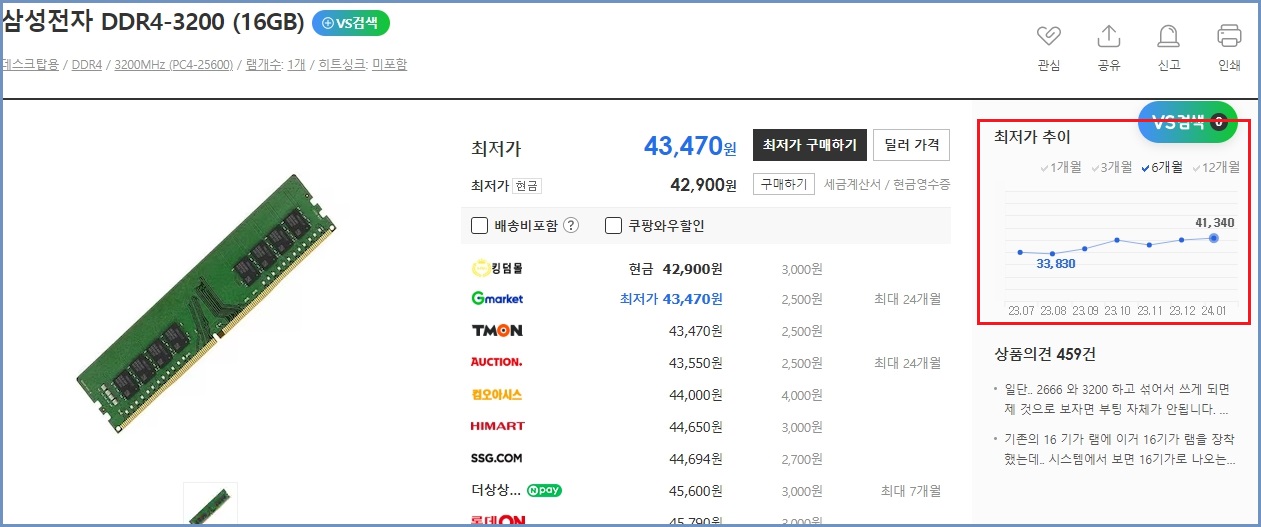Click the VS검색 button beside the title
This screenshot has height=527, width=1261.
(x=351, y=23)
